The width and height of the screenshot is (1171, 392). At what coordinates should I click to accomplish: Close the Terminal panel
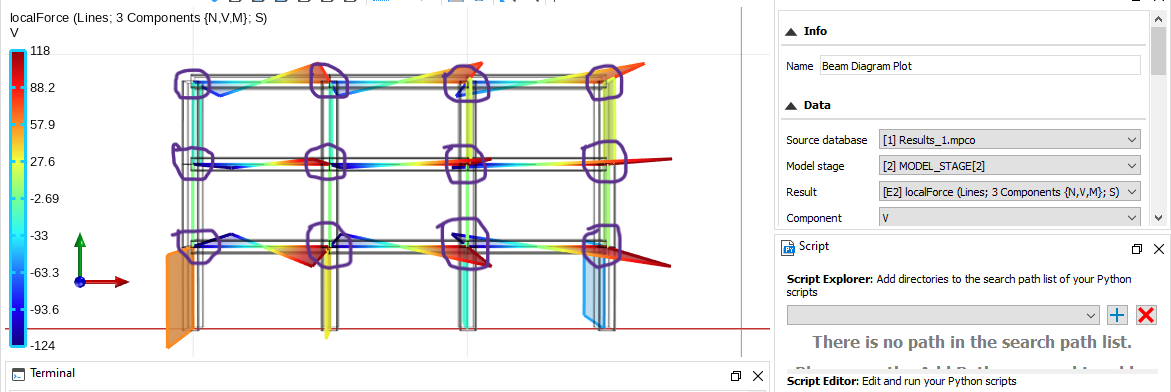point(758,376)
